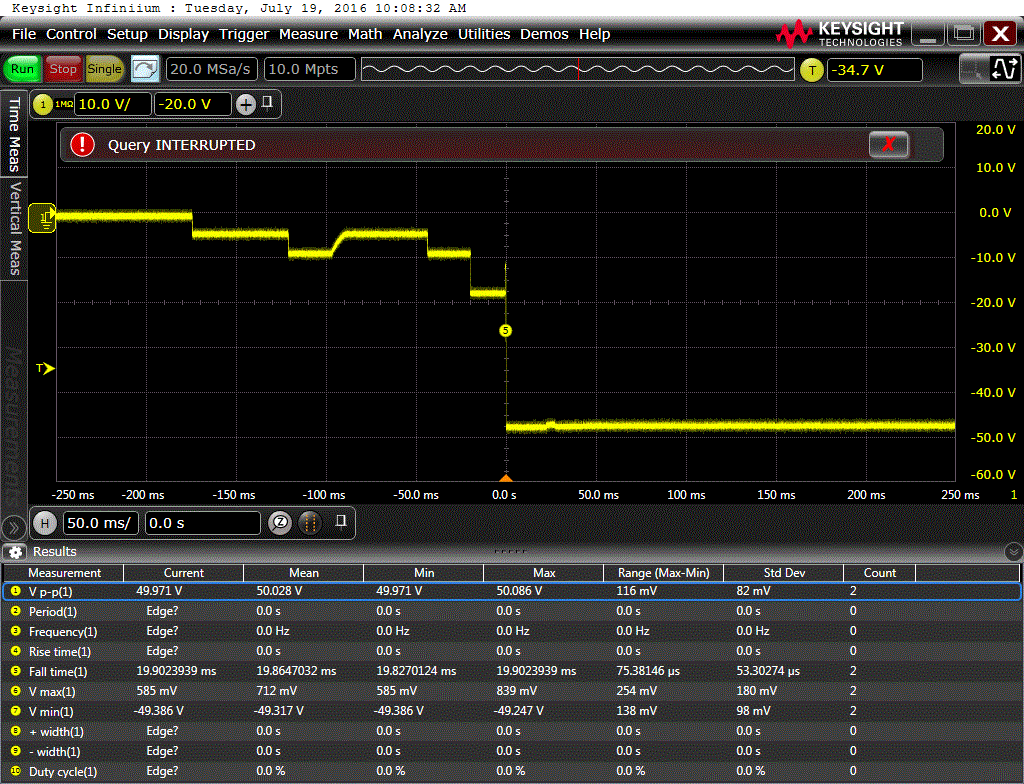1024x784 pixels.
Task: Open the Analyze menu
Action: click(420, 34)
